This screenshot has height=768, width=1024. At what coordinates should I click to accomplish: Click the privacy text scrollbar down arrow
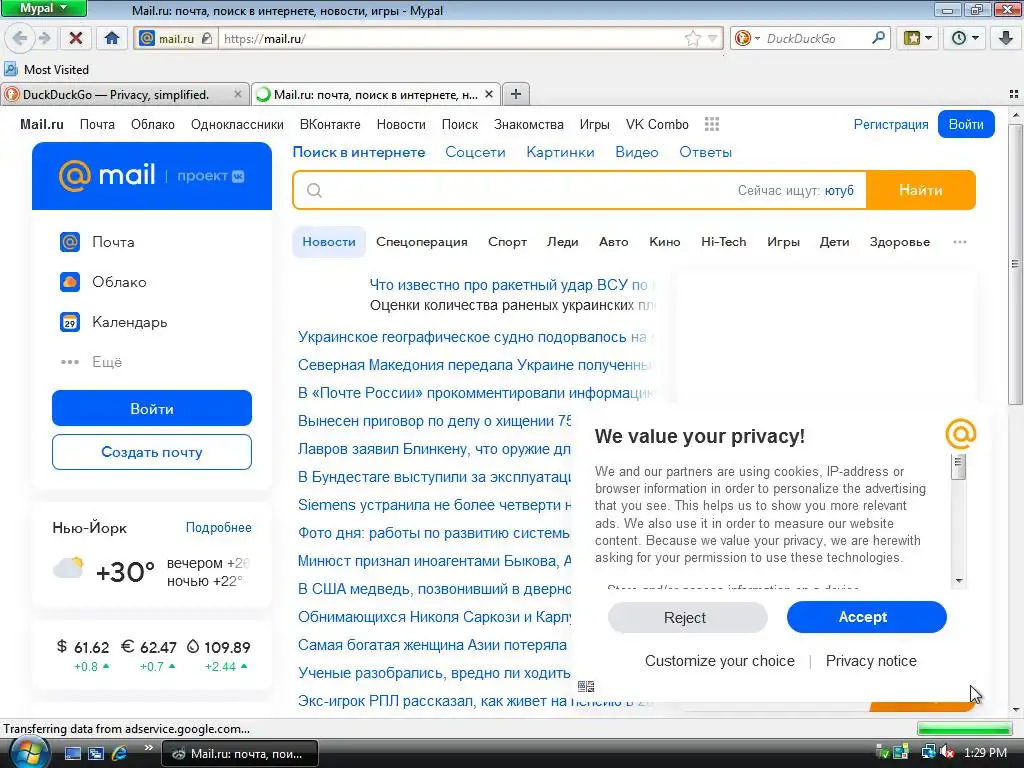959,581
